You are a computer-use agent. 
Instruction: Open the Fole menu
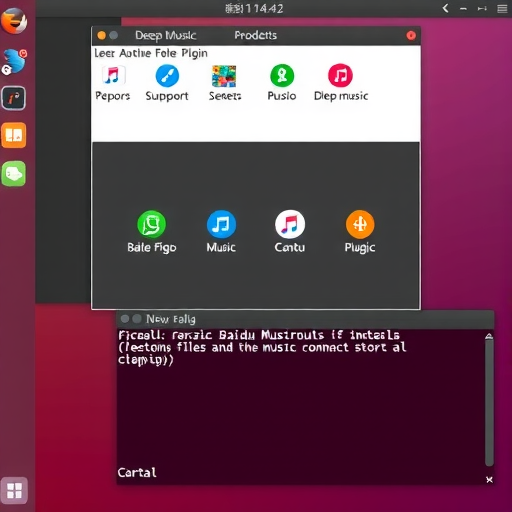pos(166,53)
